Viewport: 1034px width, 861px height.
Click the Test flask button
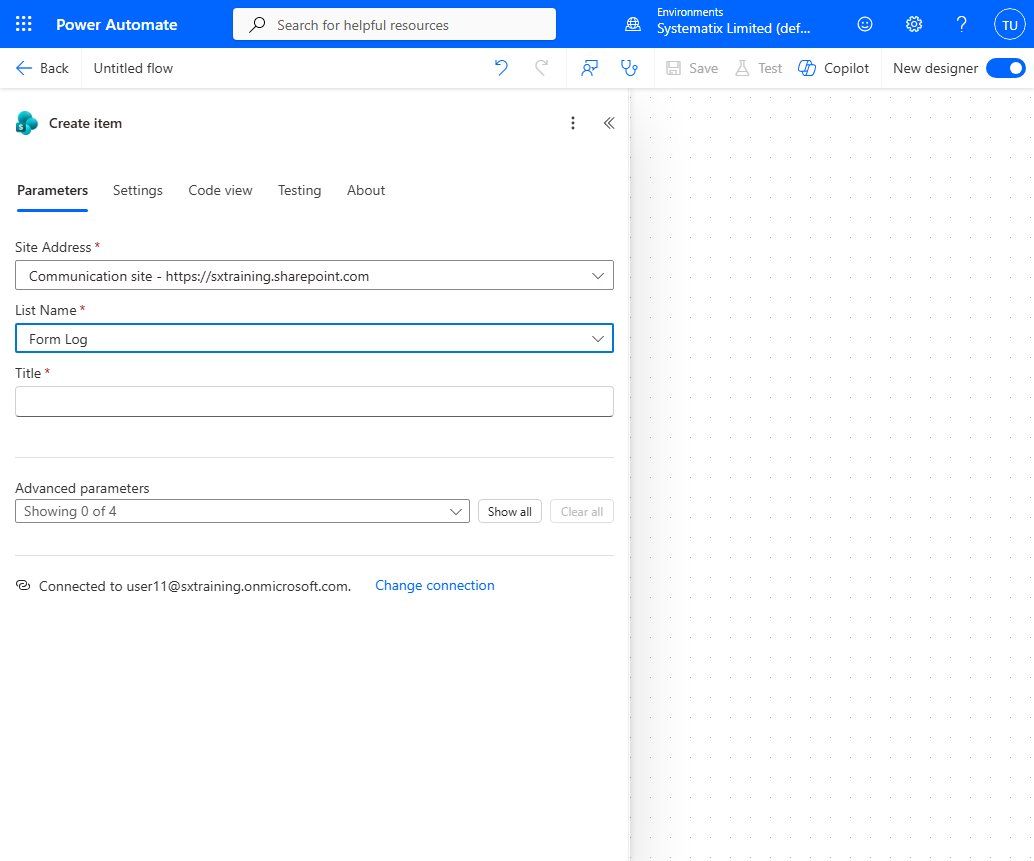tap(758, 68)
